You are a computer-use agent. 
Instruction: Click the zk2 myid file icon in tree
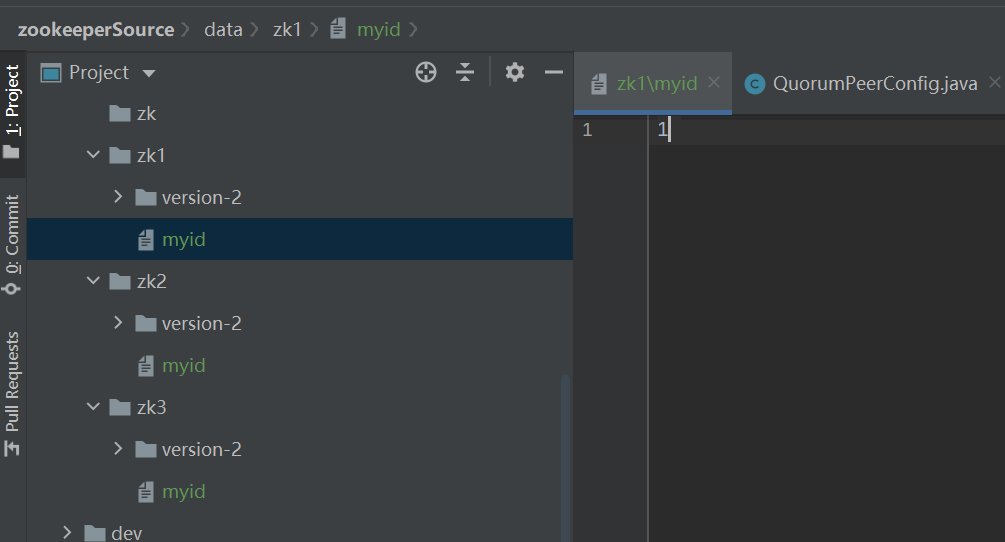coord(145,366)
